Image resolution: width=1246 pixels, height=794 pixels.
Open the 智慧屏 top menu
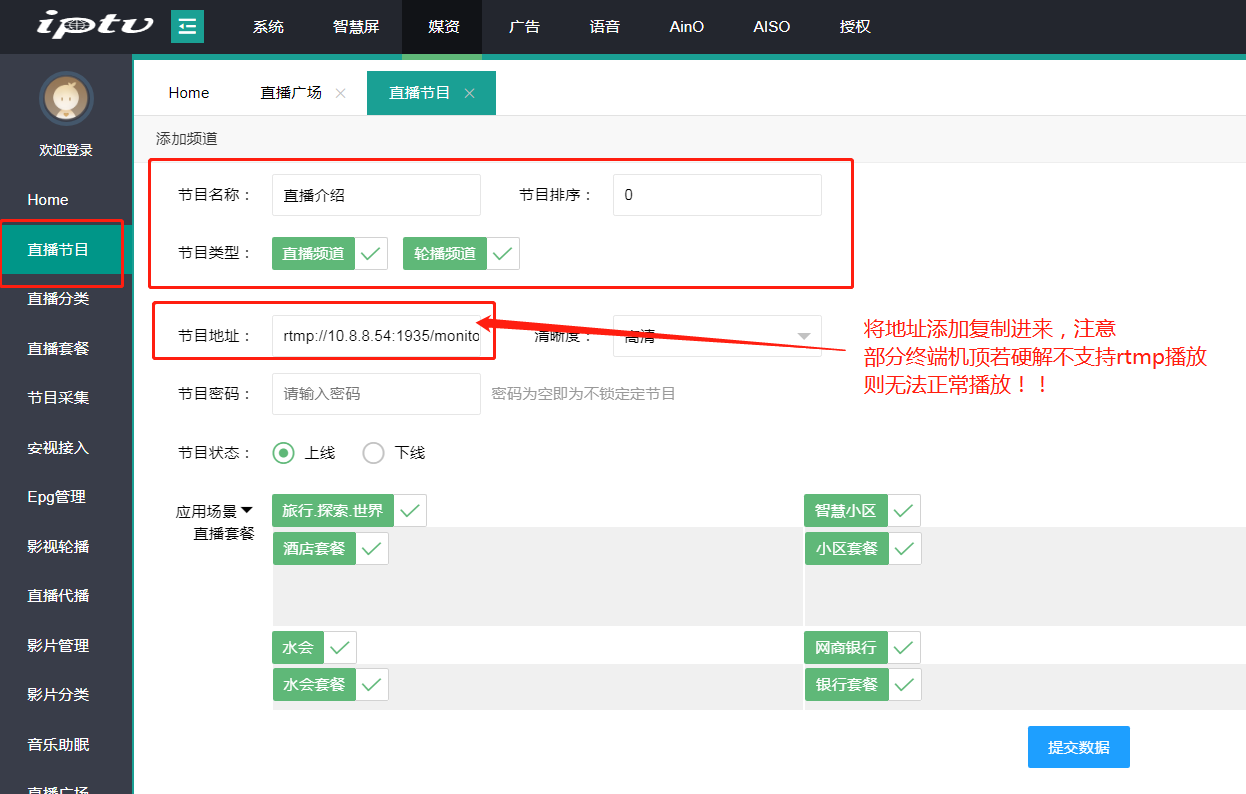point(356,27)
